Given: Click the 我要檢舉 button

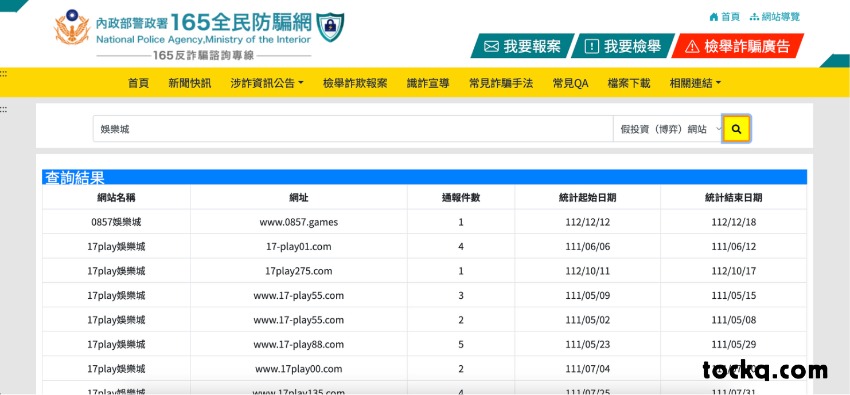Looking at the screenshot, I should [x=623, y=46].
